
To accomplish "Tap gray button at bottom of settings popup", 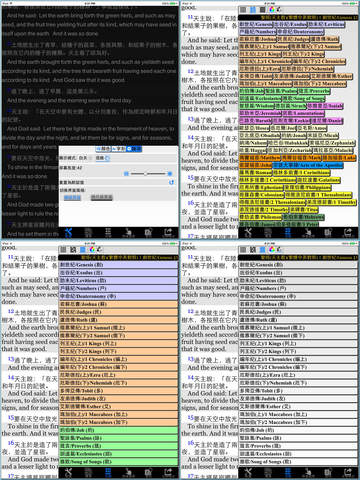I will click(x=102, y=198).
